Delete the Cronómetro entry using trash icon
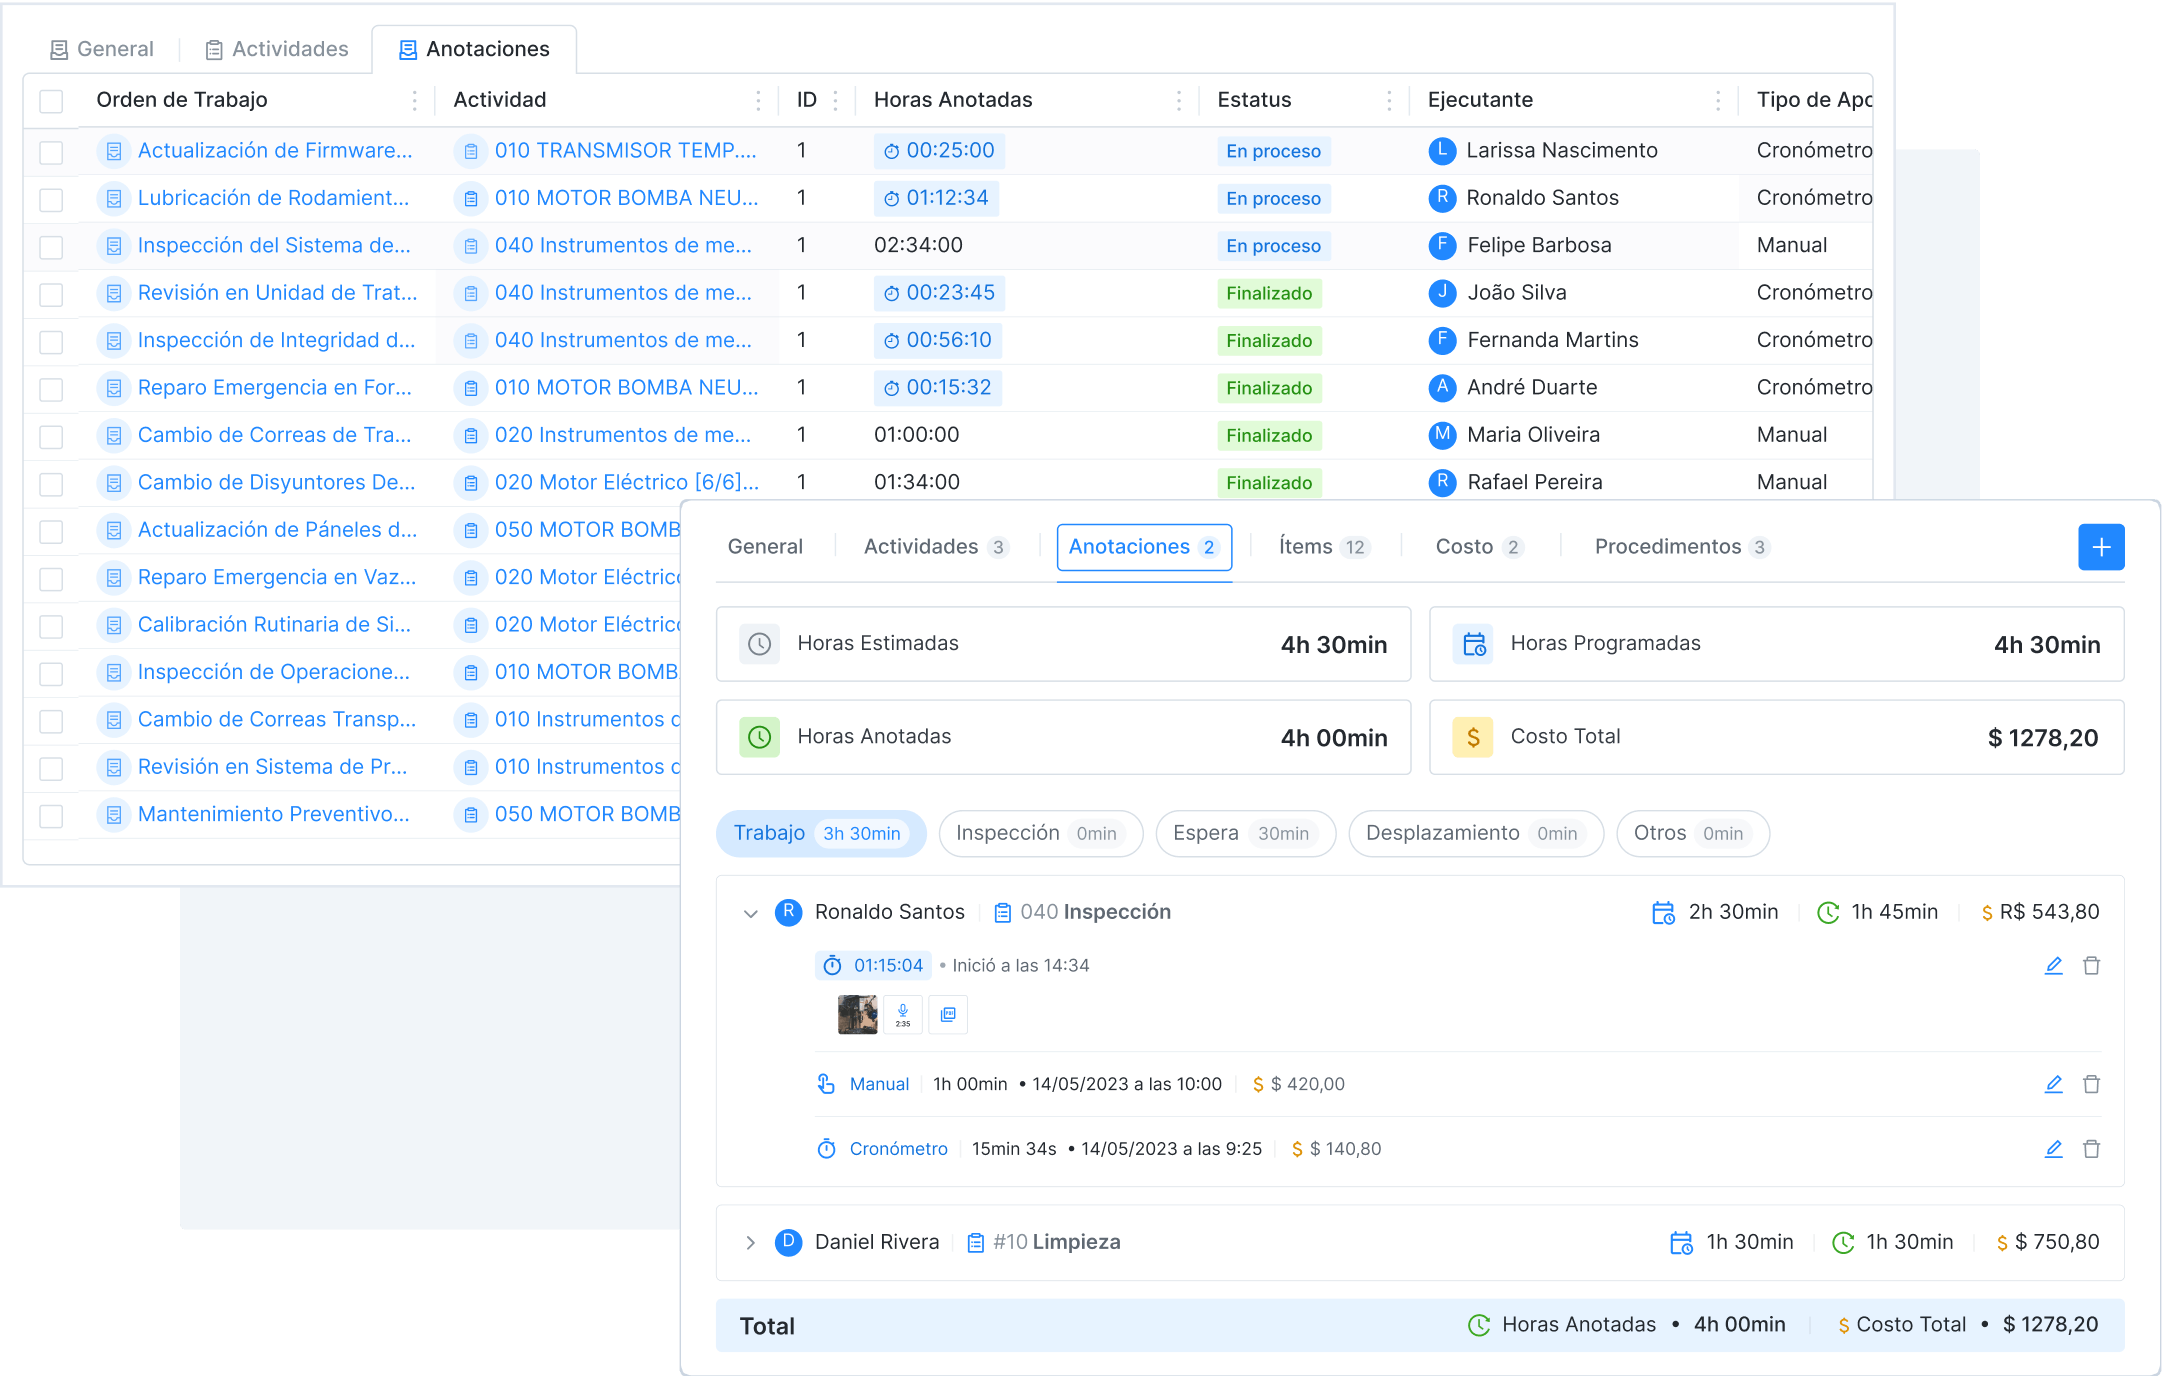Image resolution: width=2162 pixels, height=1376 pixels. 2091,1148
